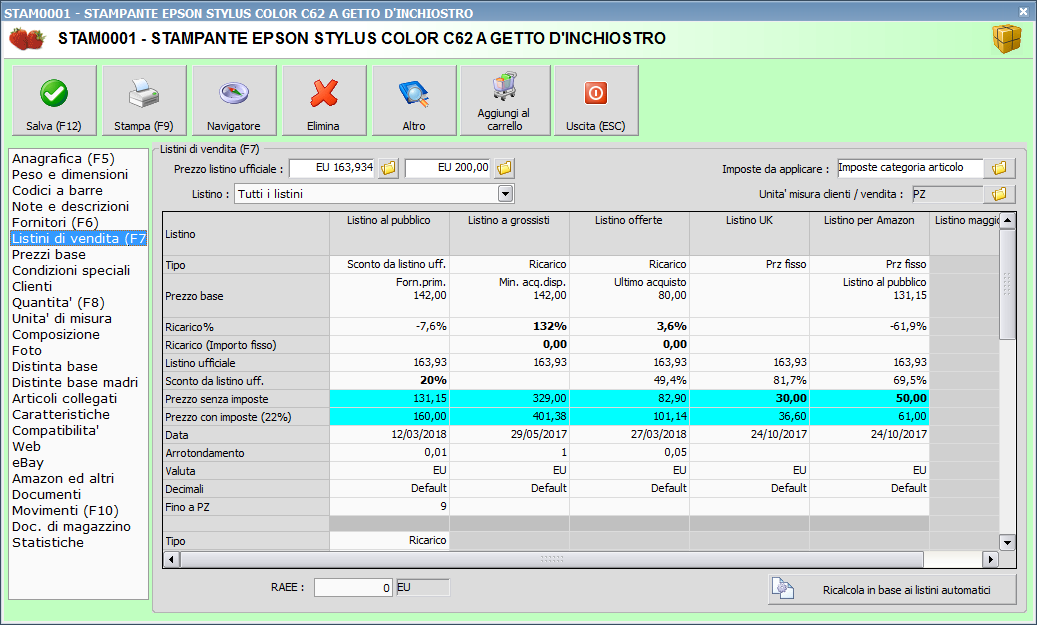Select the Listino al pubblico column header

click(389, 233)
